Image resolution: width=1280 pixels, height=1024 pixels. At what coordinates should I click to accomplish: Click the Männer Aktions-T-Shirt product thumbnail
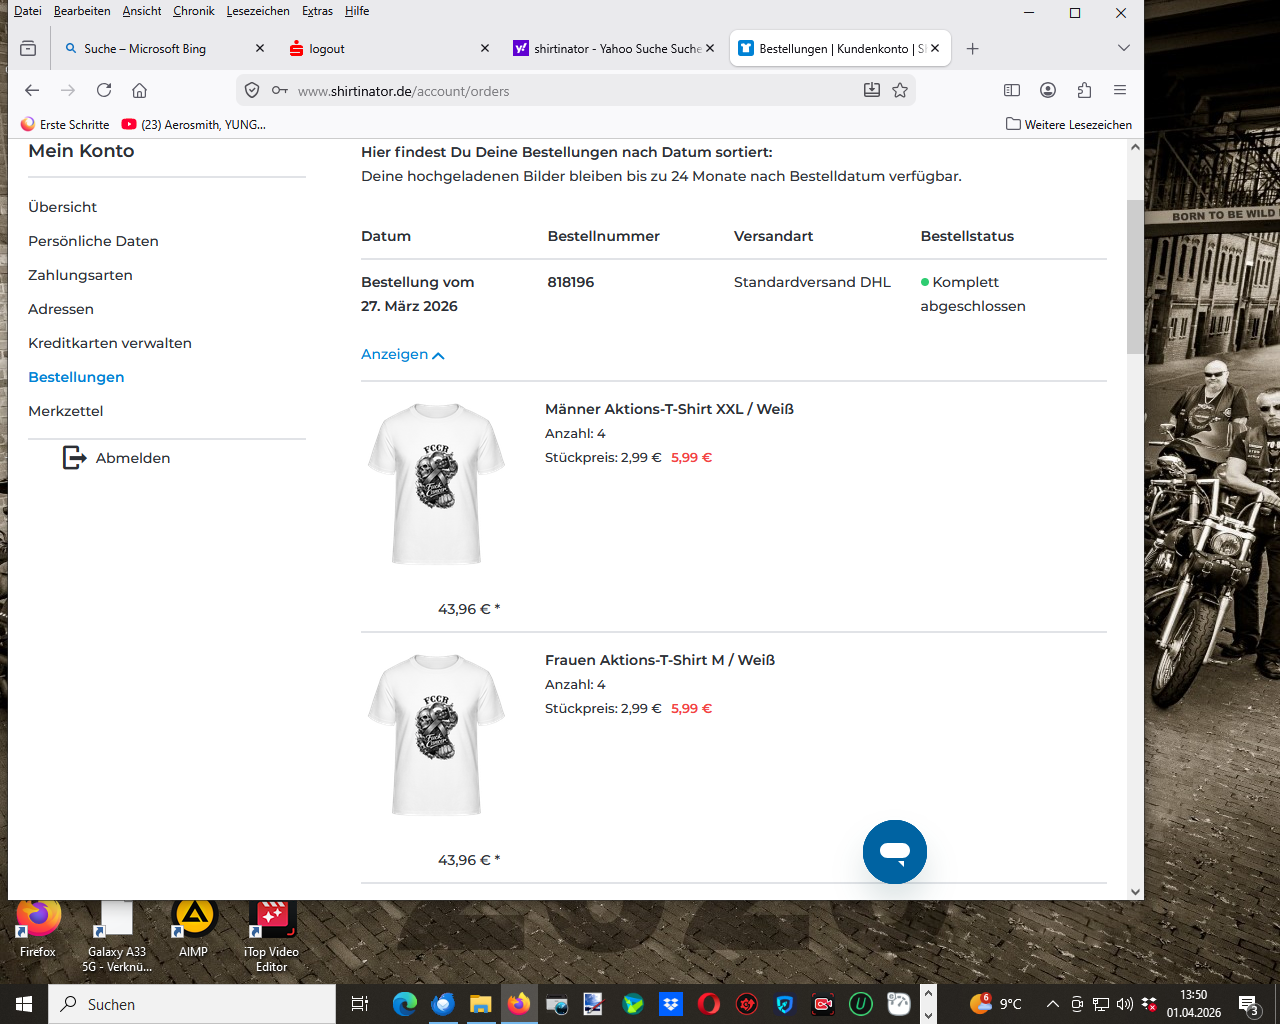click(436, 484)
